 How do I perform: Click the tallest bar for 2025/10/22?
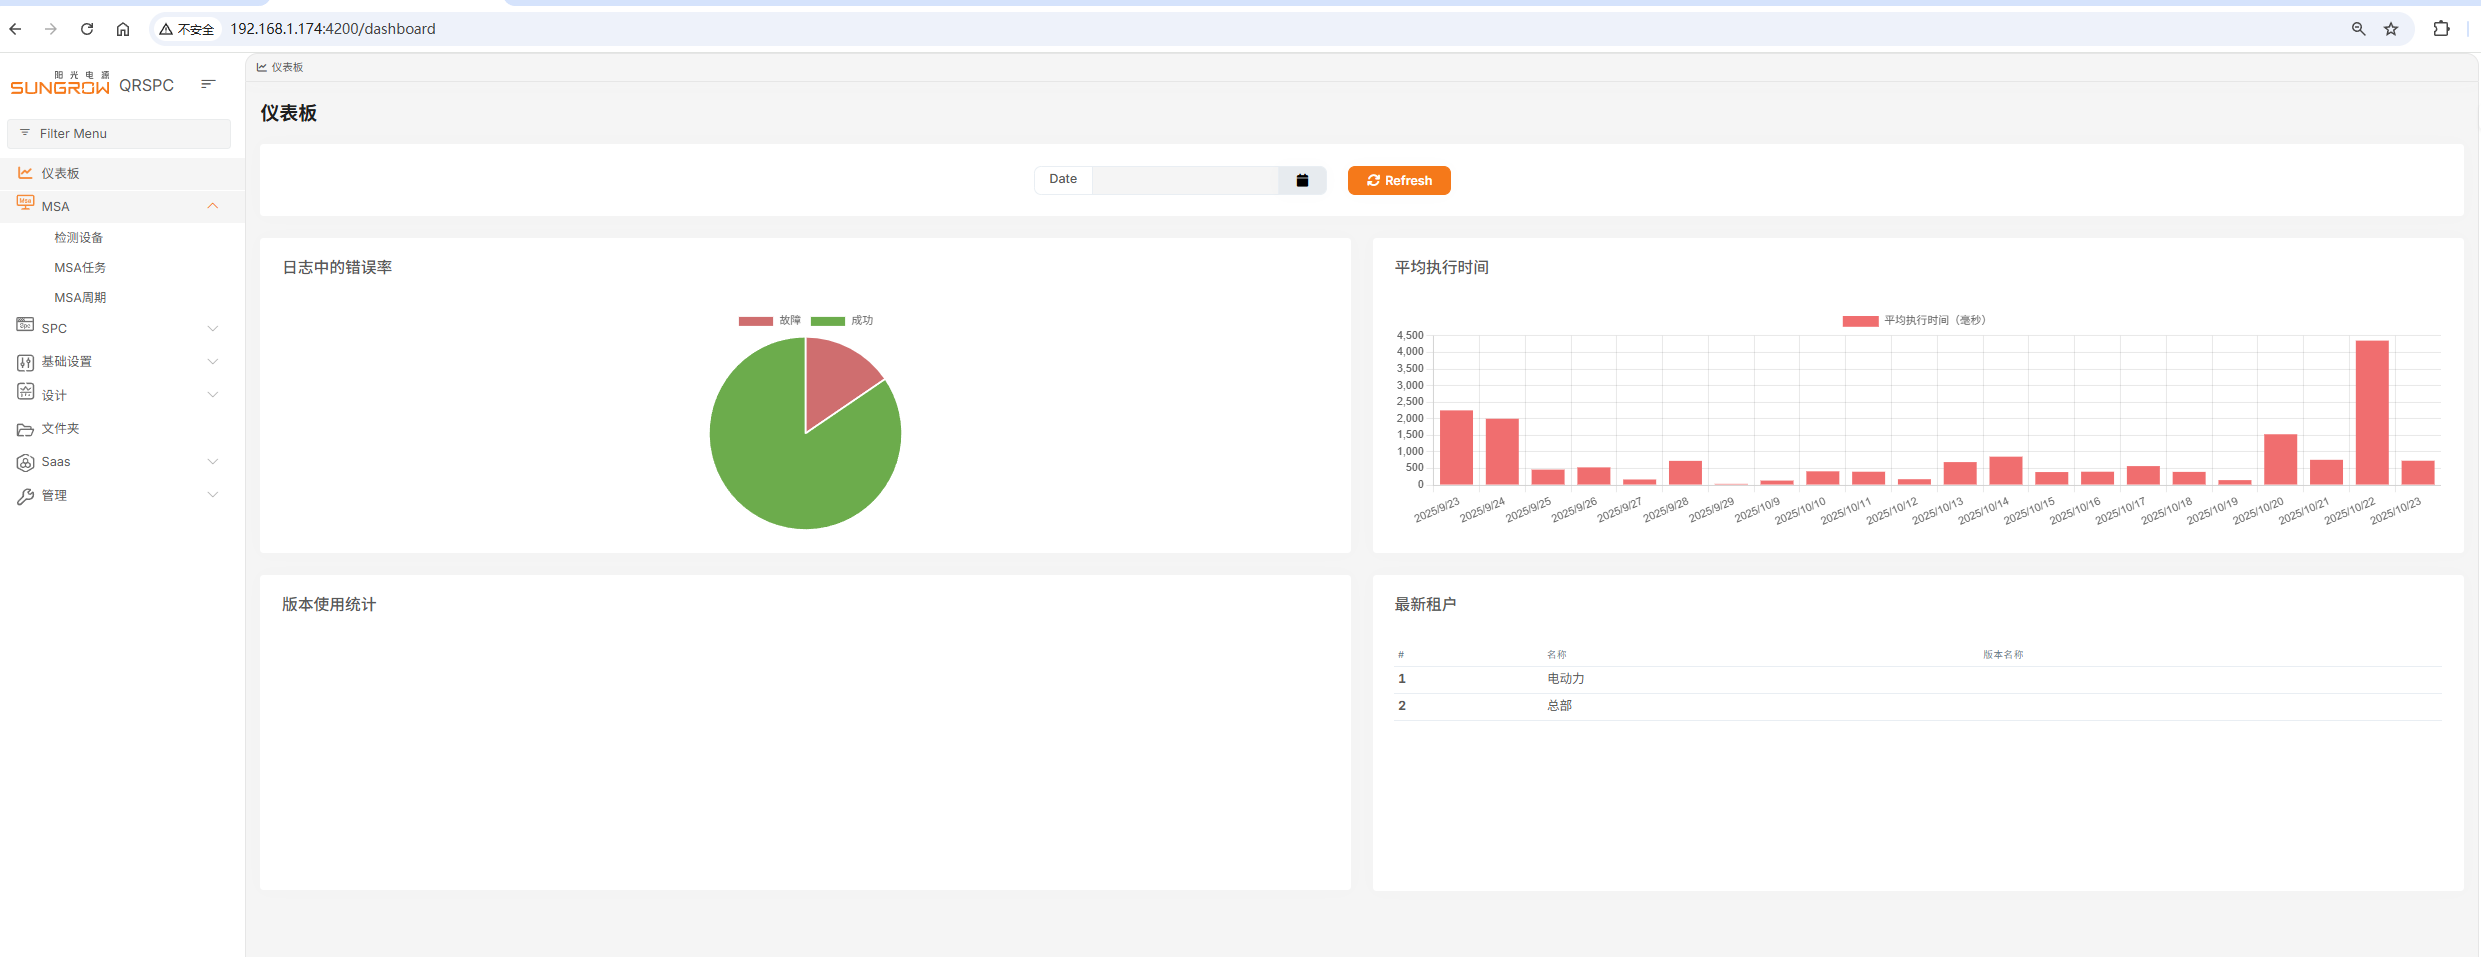click(2371, 412)
